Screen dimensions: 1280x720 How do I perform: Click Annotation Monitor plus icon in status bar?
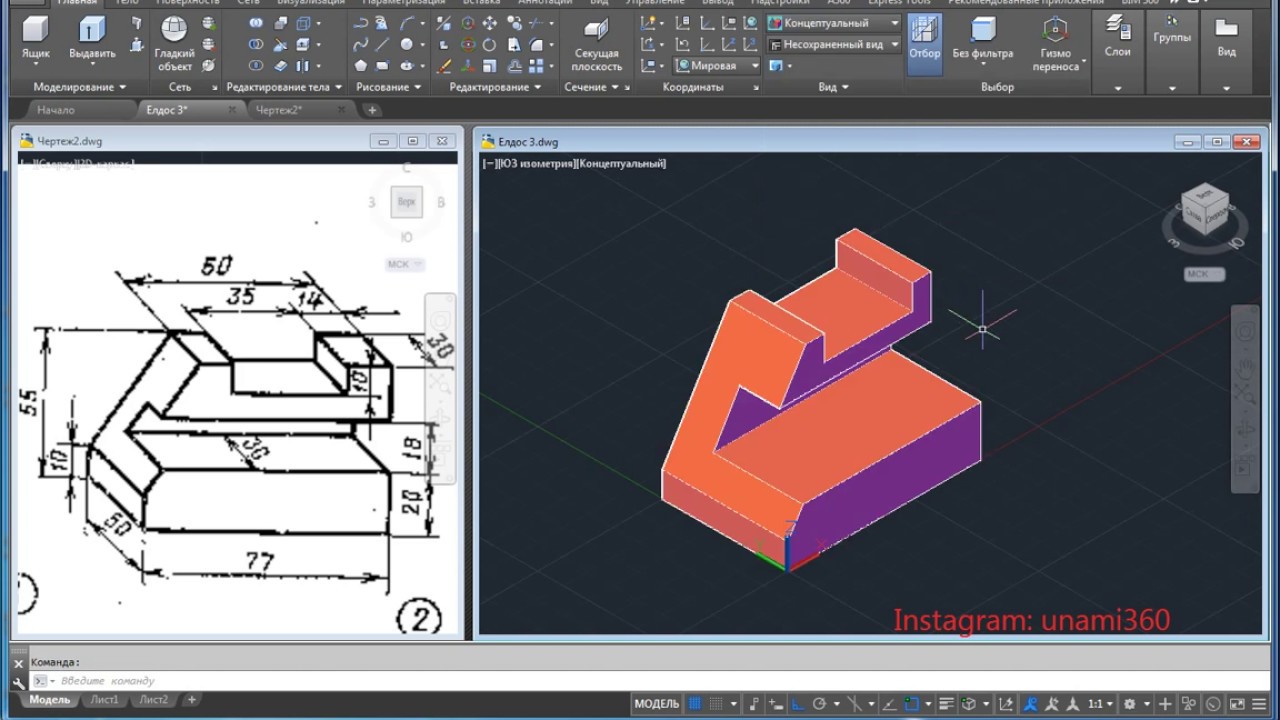(1164, 704)
